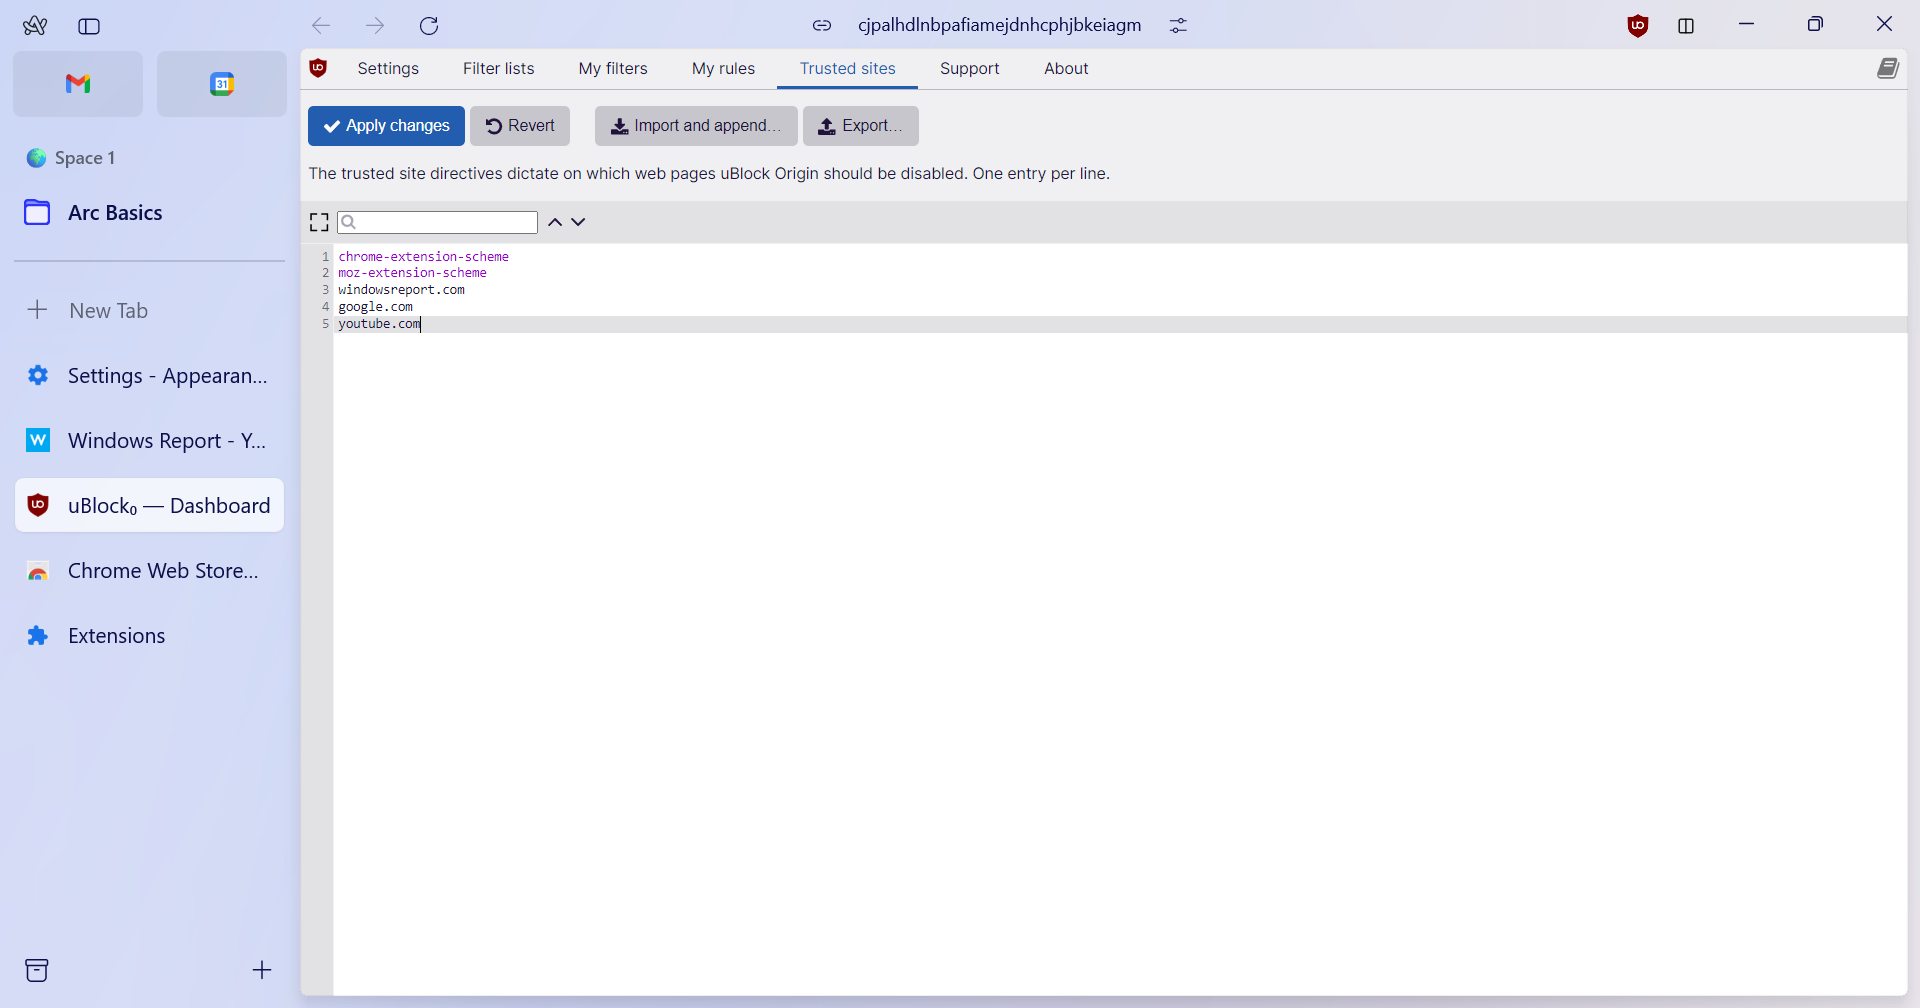Select the uBlock Dashboard tab in sidebar
1920x1008 pixels.
click(x=150, y=506)
